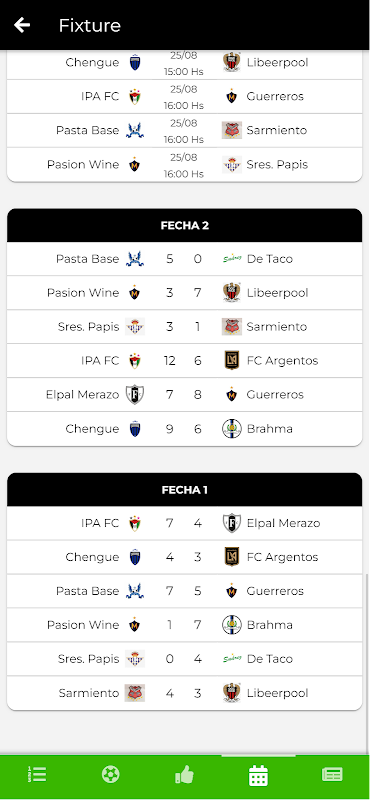Screen dimensions: 370x800
Task: Tap FC Argentos crest in Fecha 1
Action: (x=232, y=557)
